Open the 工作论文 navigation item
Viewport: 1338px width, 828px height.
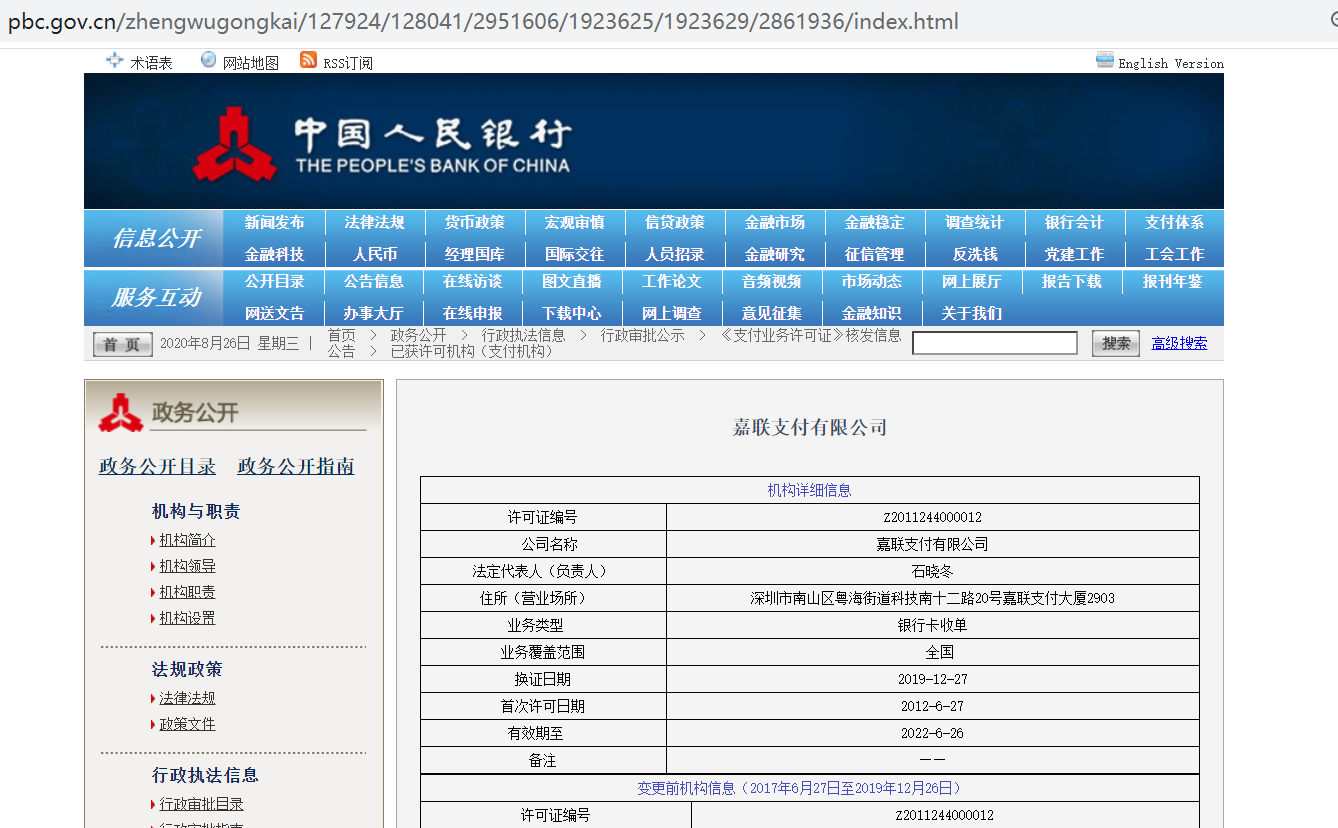(x=671, y=281)
